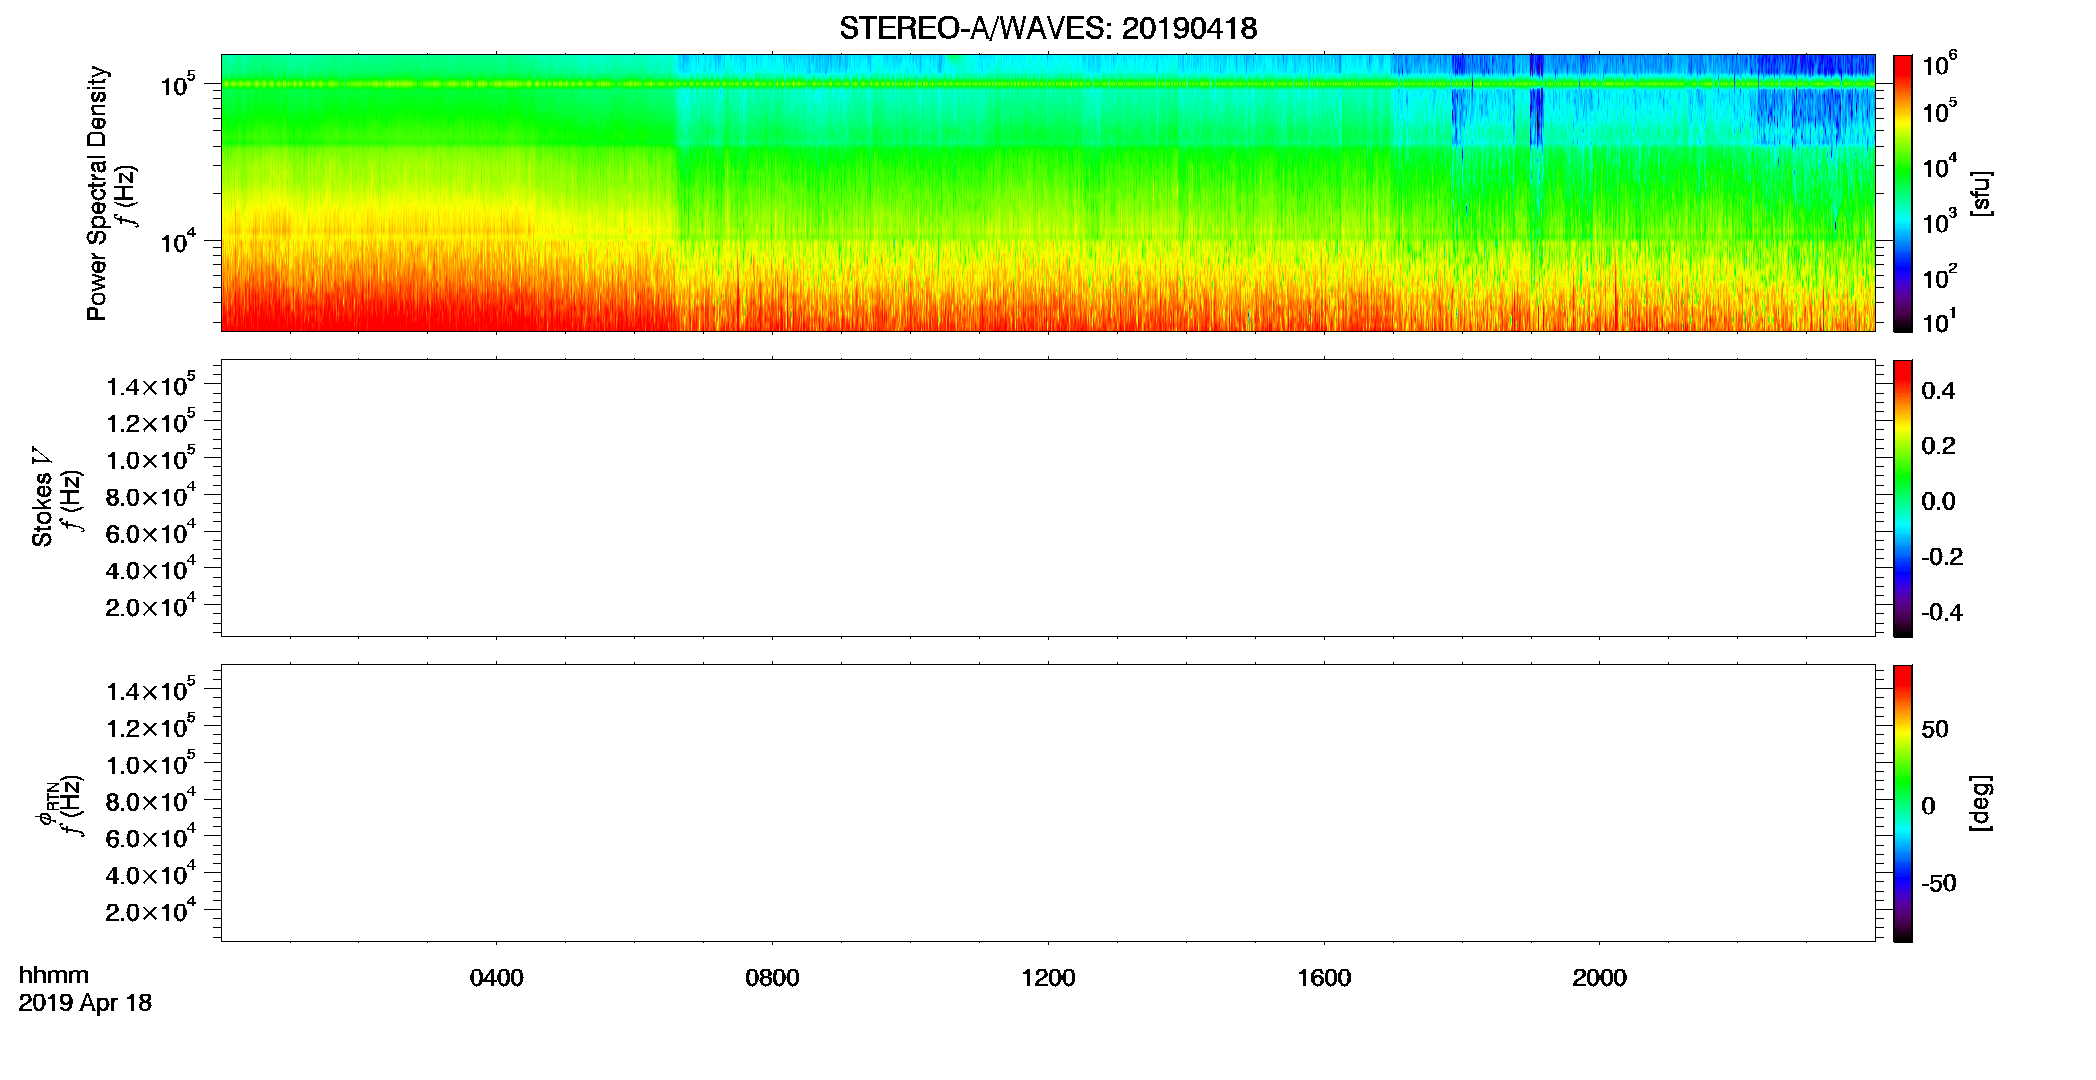The image size is (2096, 1080).
Task: Click the "50" label on the degrees color bar
Action: click(1935, 729)
